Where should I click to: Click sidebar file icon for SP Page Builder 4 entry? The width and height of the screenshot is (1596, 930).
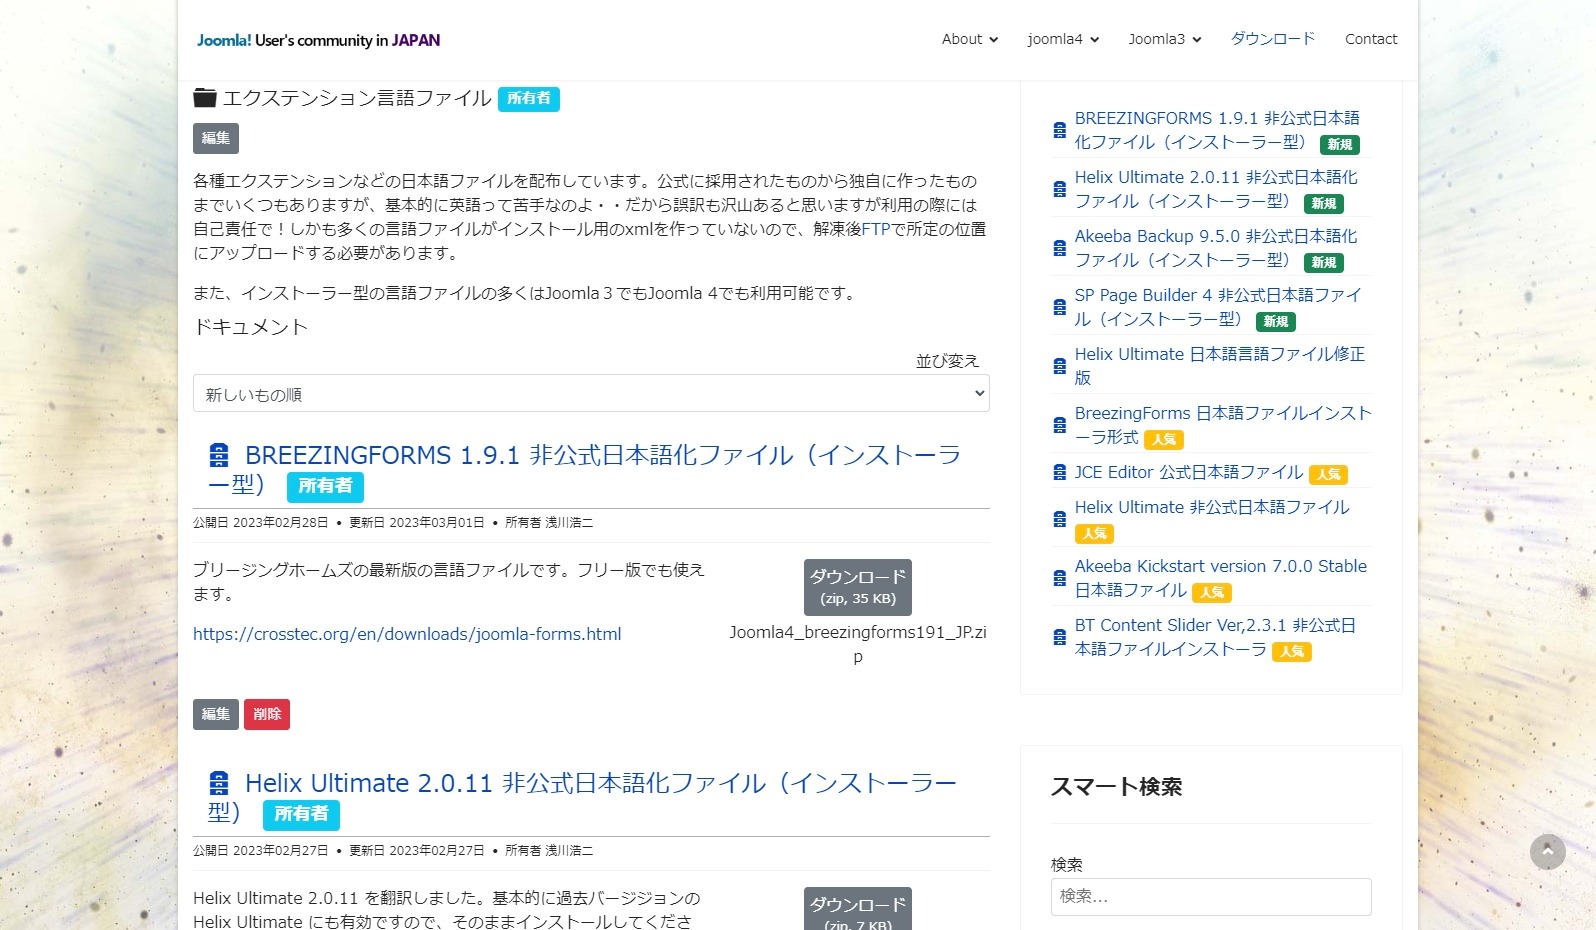point(1059,307)
